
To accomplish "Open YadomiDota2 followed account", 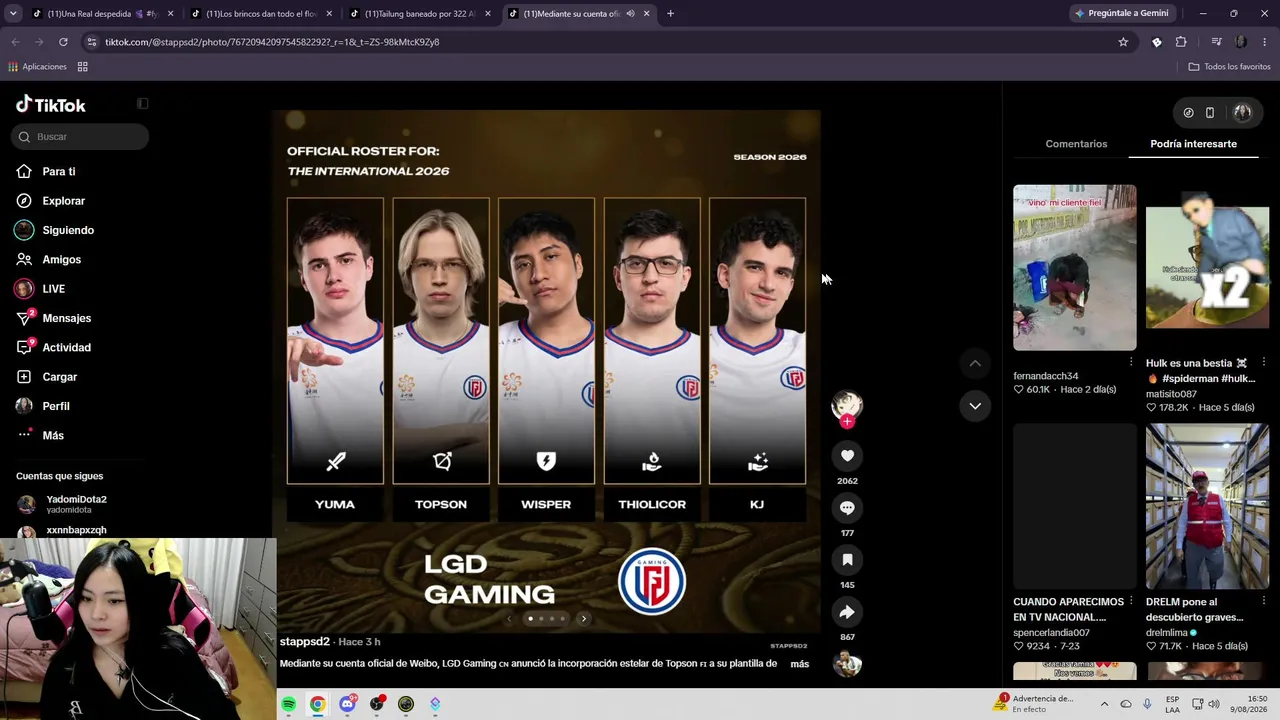I will coord(76,504).
